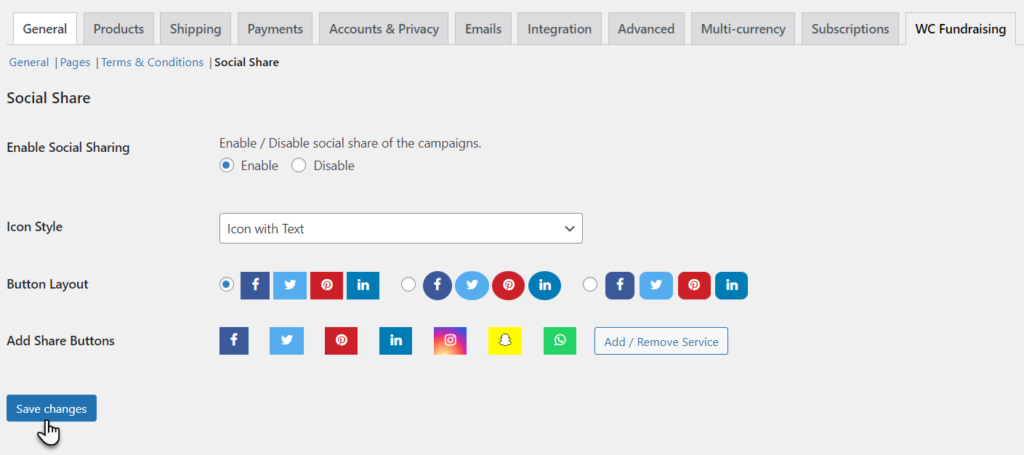
Task: Choose the circular icons button layout
Action: (408, 285)
